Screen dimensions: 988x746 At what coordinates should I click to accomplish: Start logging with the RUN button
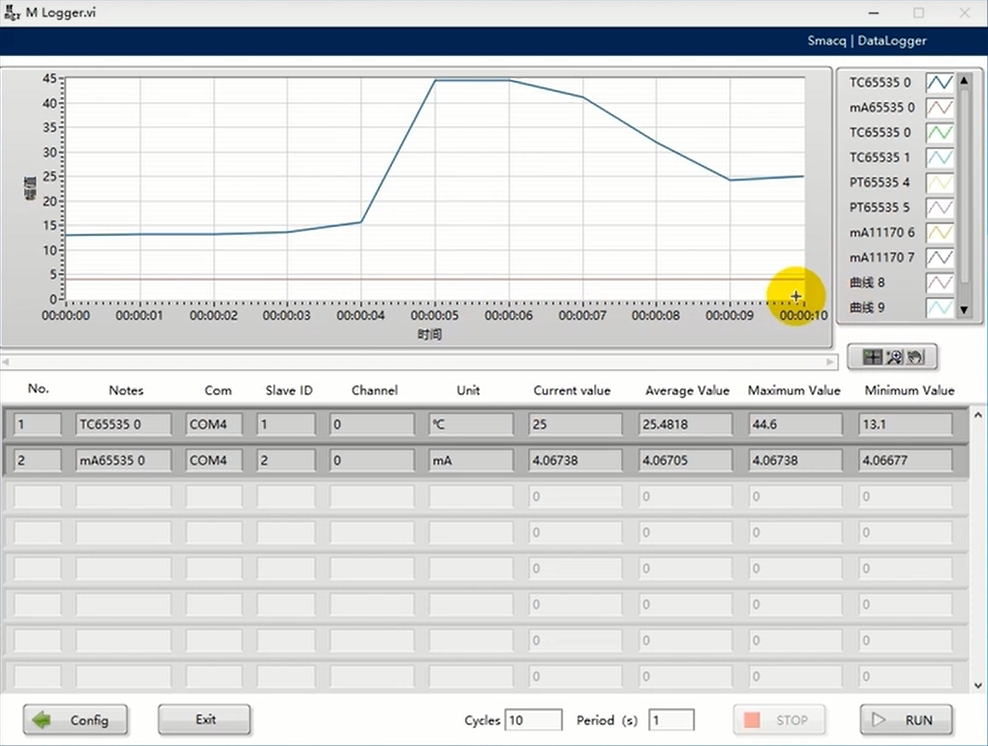point(905,720)
